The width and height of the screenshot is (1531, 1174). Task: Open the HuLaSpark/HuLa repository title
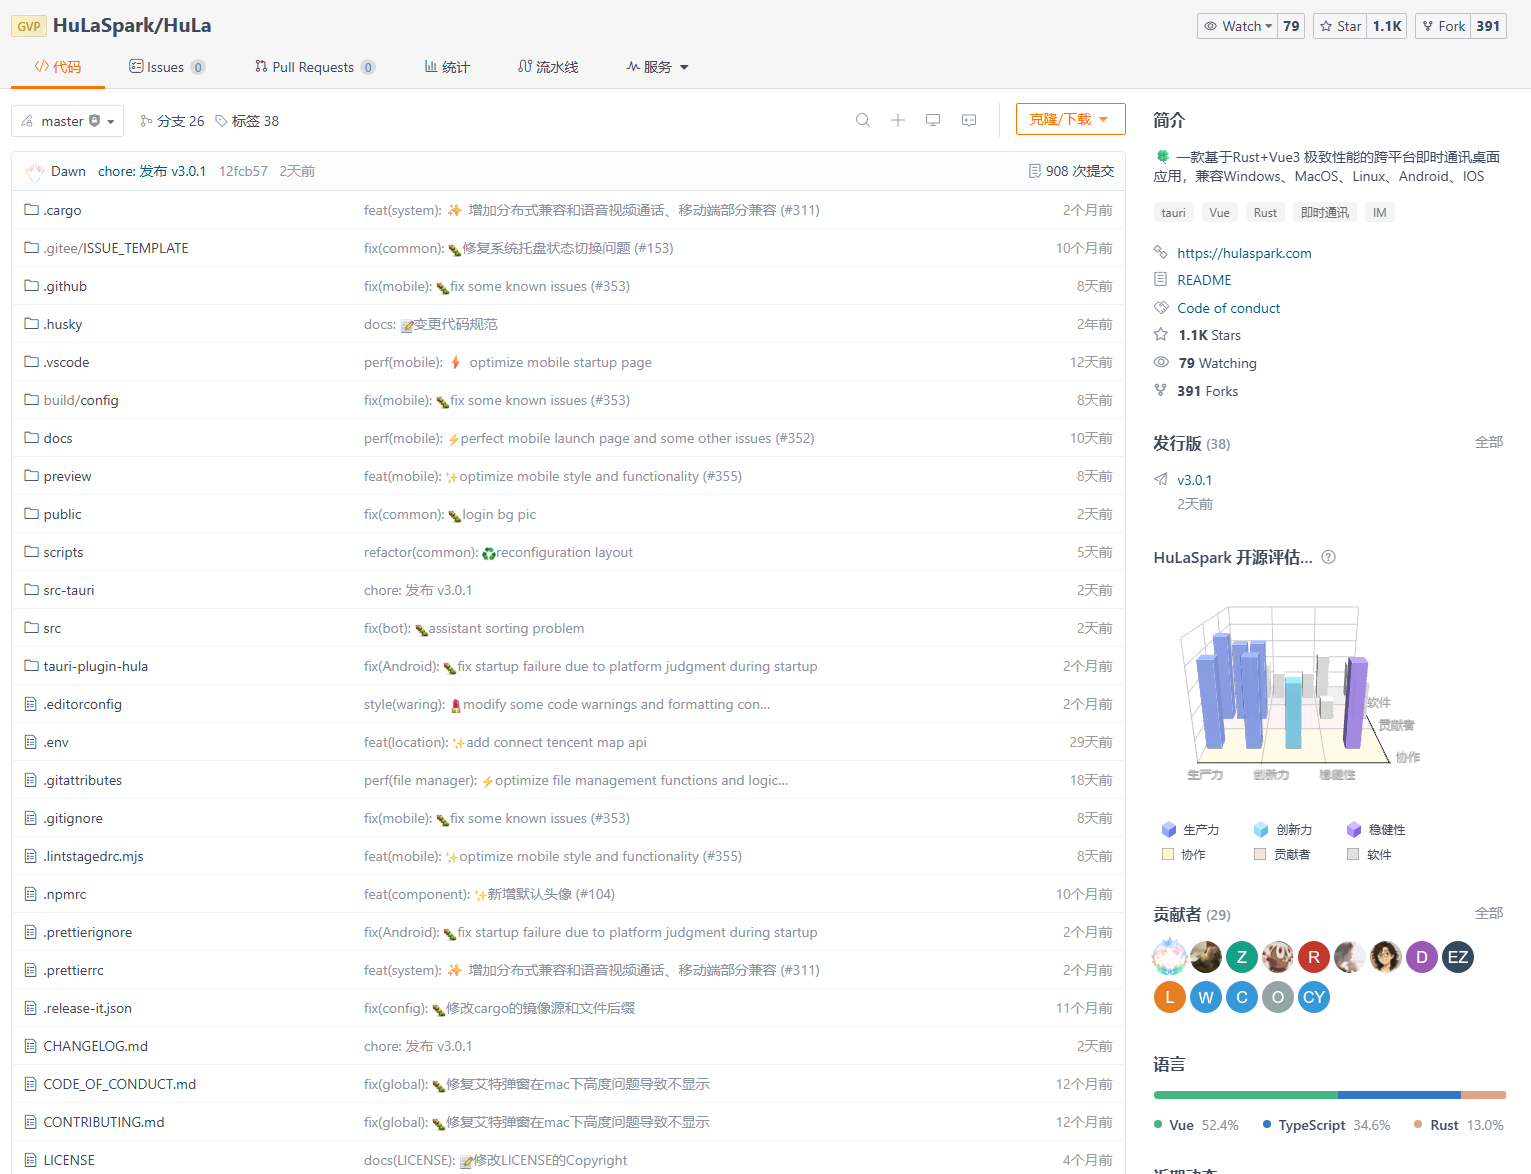pyautogui.click(x=132, y=26)
